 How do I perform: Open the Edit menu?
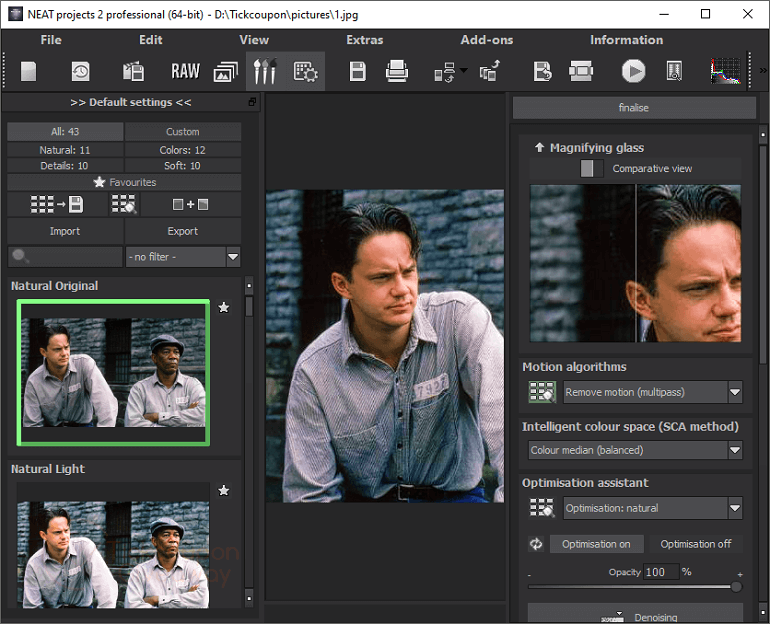coord(151,40)
